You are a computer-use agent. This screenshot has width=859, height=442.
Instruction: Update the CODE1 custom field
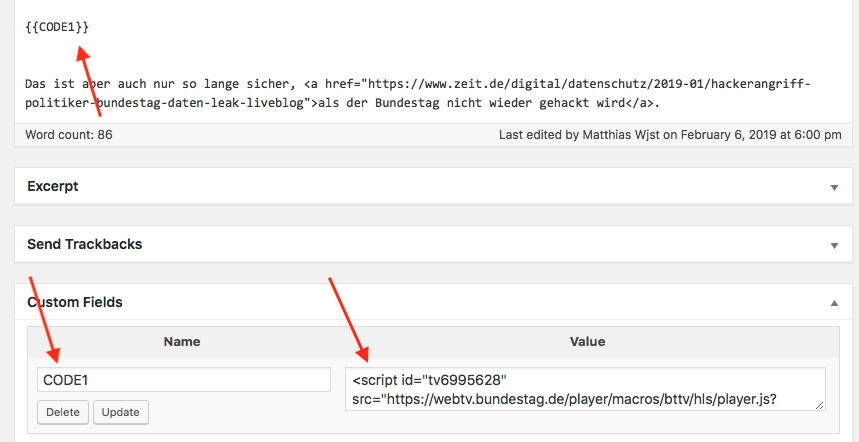(x=121, y=412)
